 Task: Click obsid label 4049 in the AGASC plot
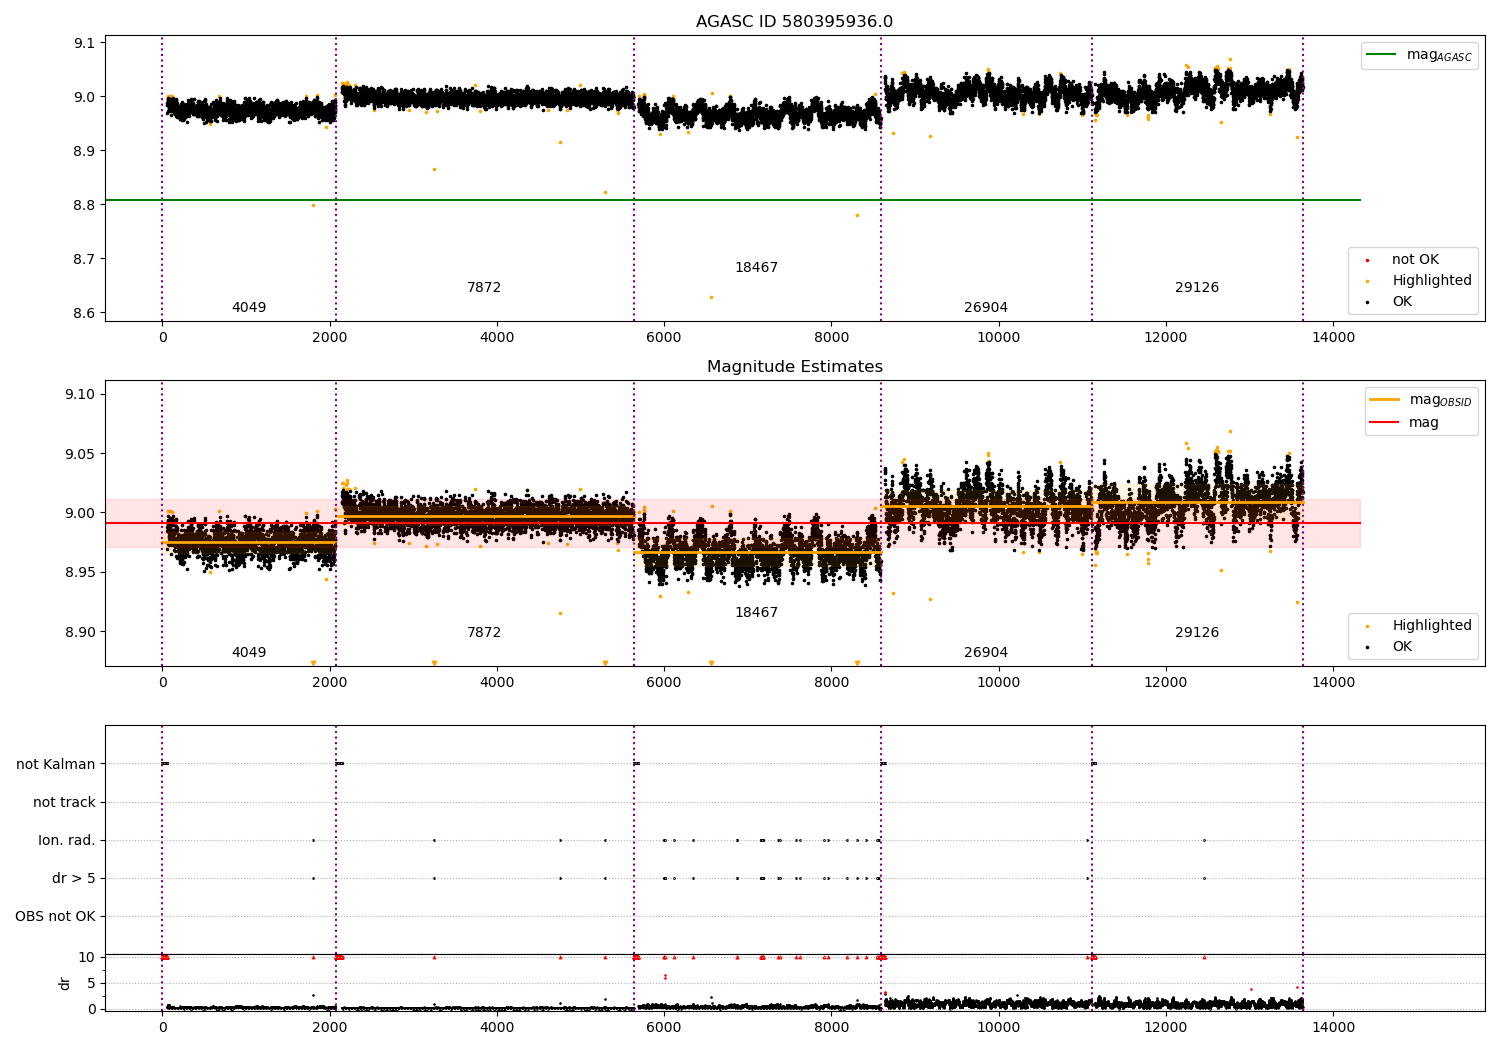point(249,308)
